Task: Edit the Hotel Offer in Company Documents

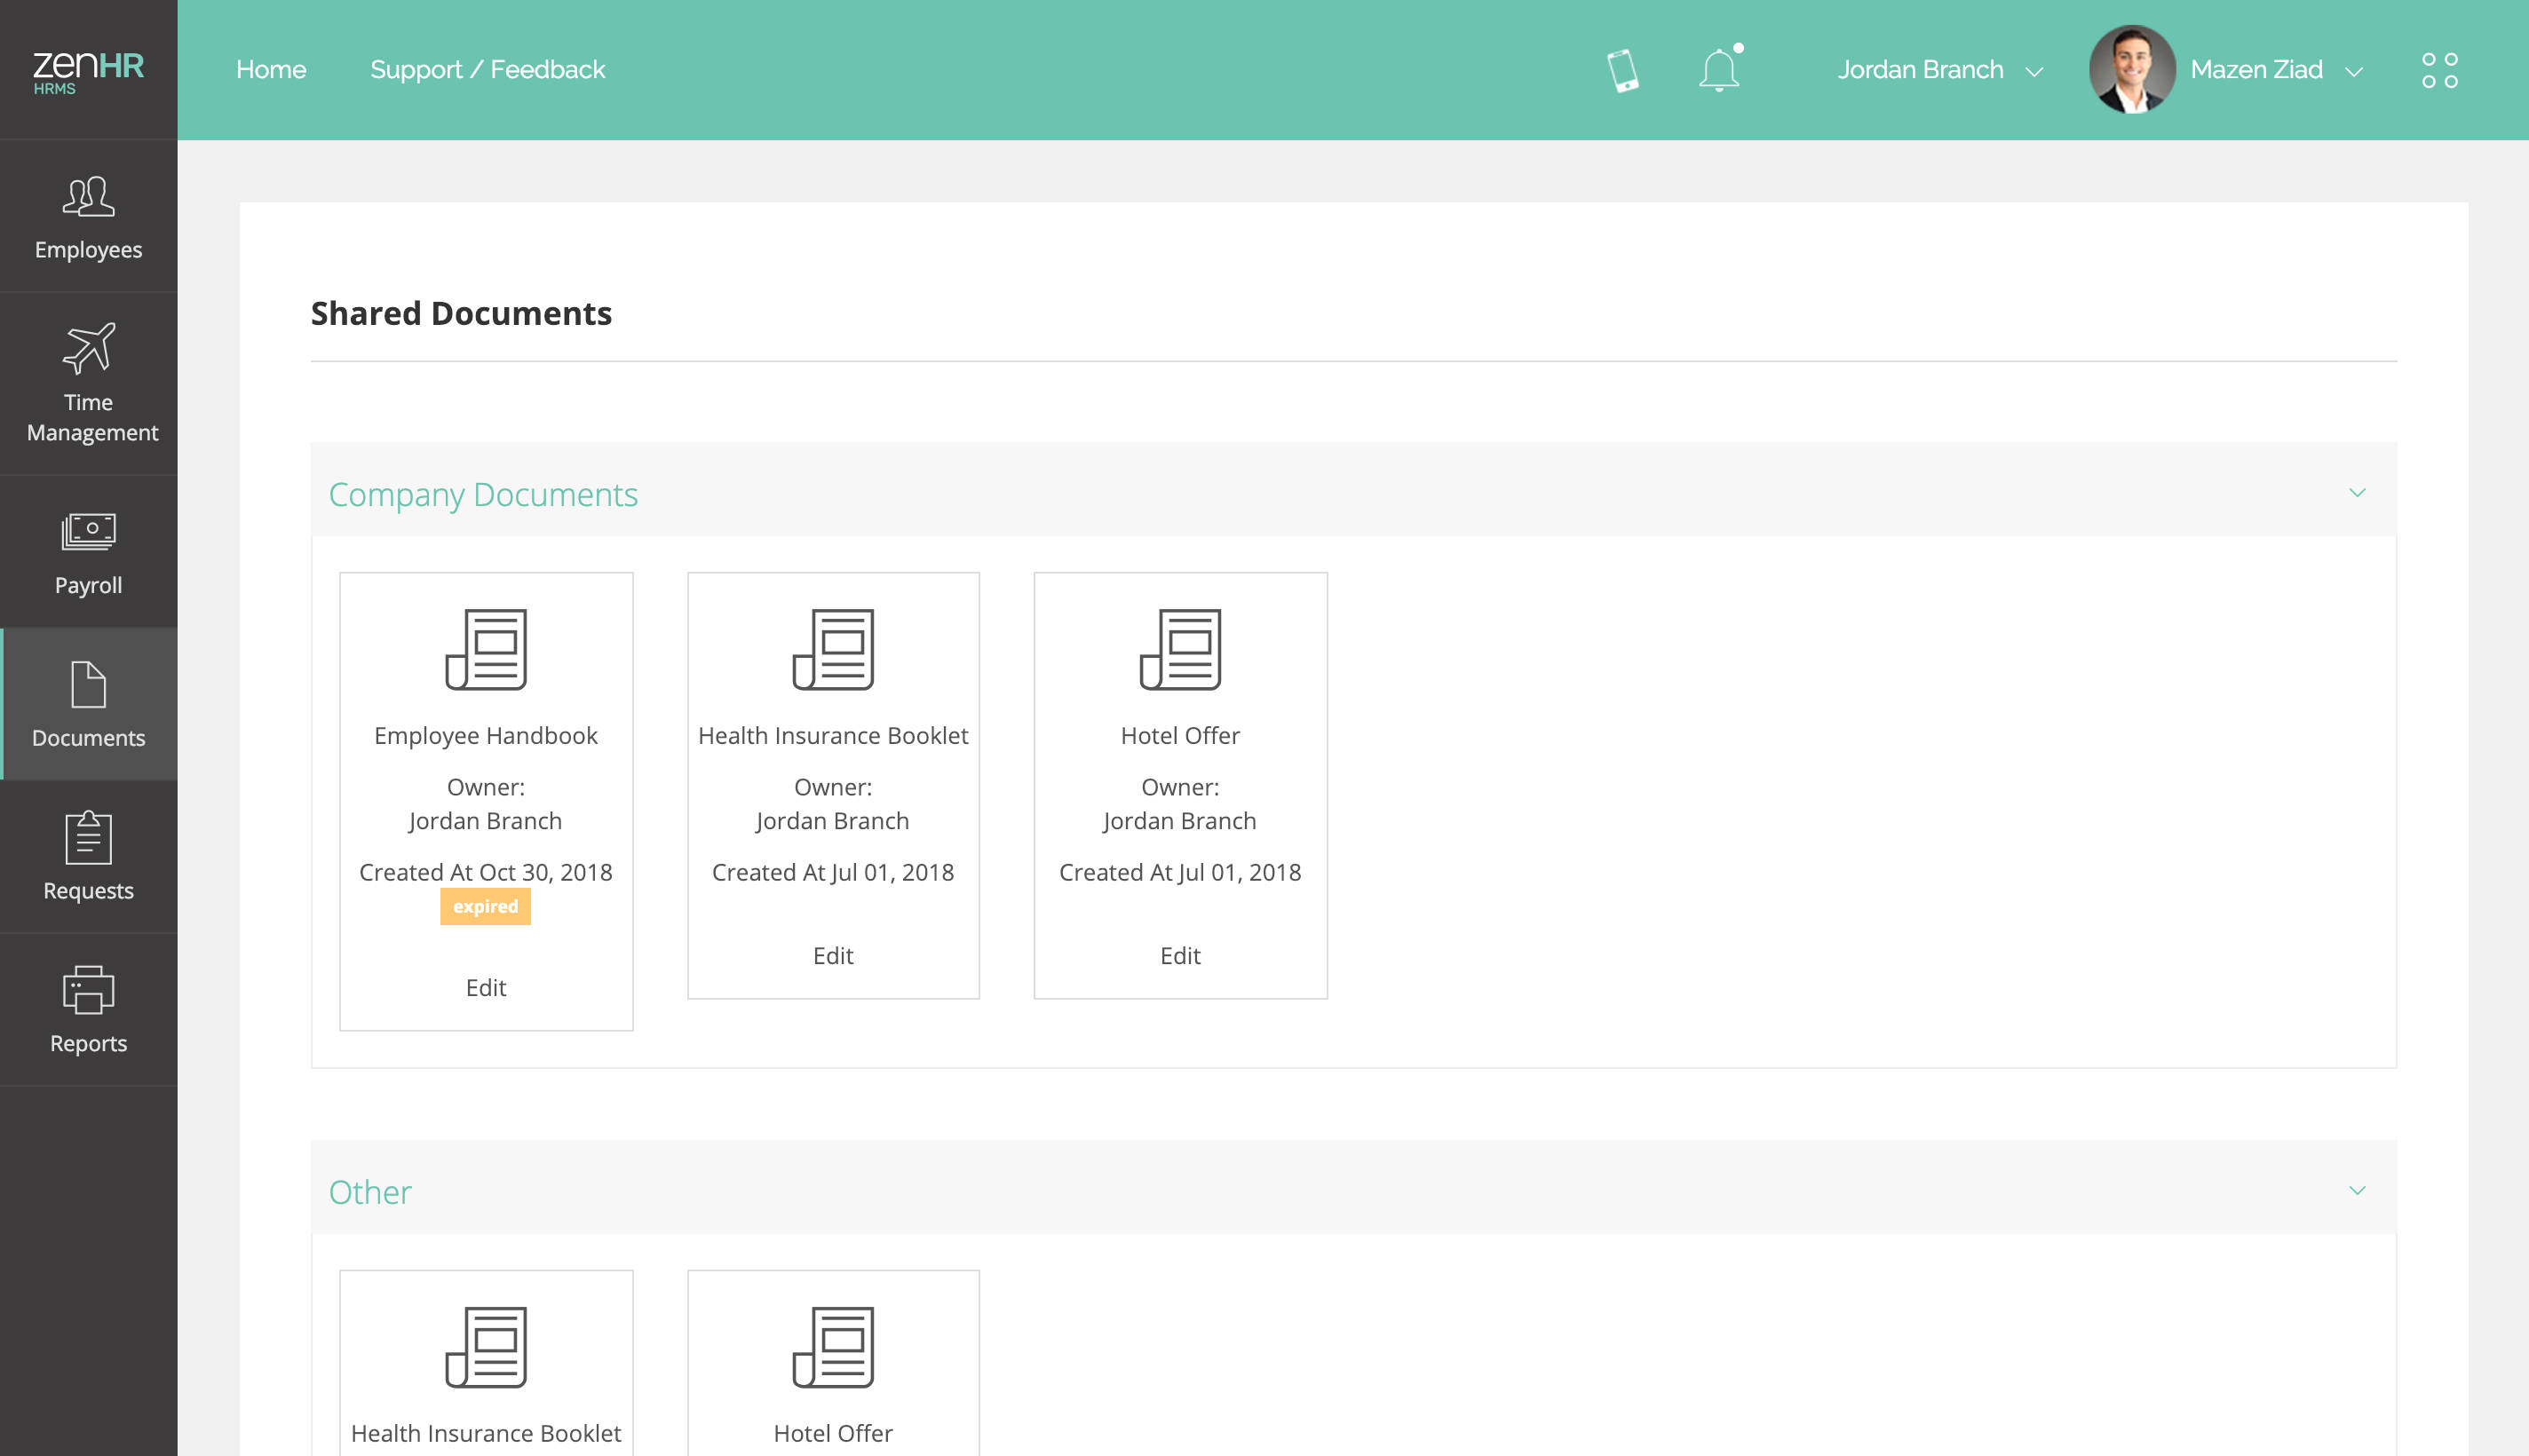Action: click(x=1180, y=956)
